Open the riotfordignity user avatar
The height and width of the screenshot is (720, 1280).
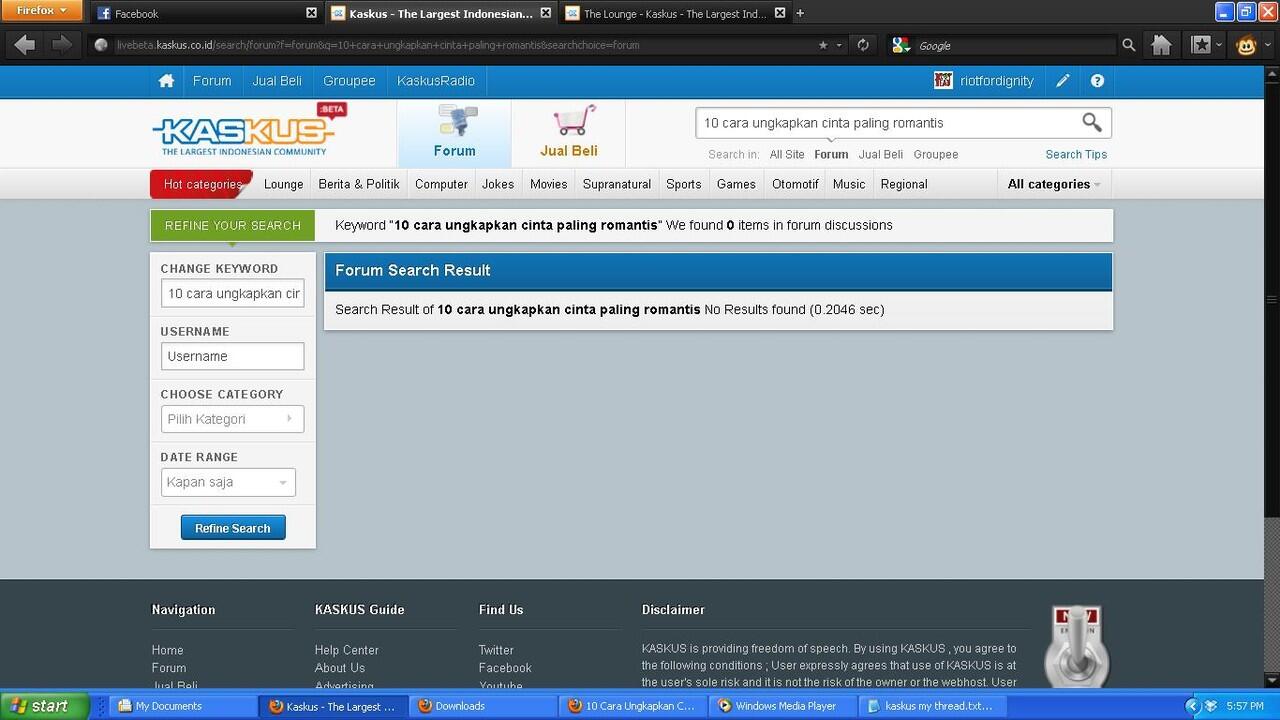(943, 80)
